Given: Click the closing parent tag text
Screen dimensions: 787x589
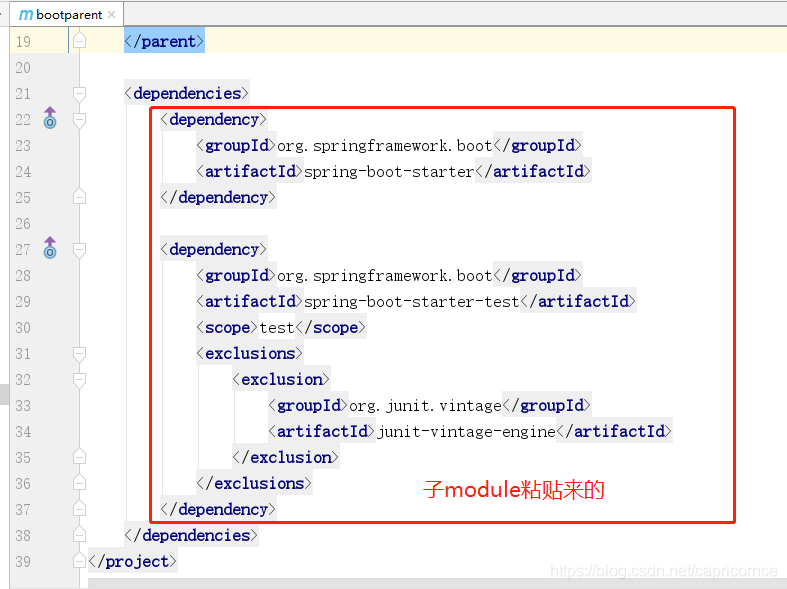Looking at the screenshot, I should [x=164, y=41].
